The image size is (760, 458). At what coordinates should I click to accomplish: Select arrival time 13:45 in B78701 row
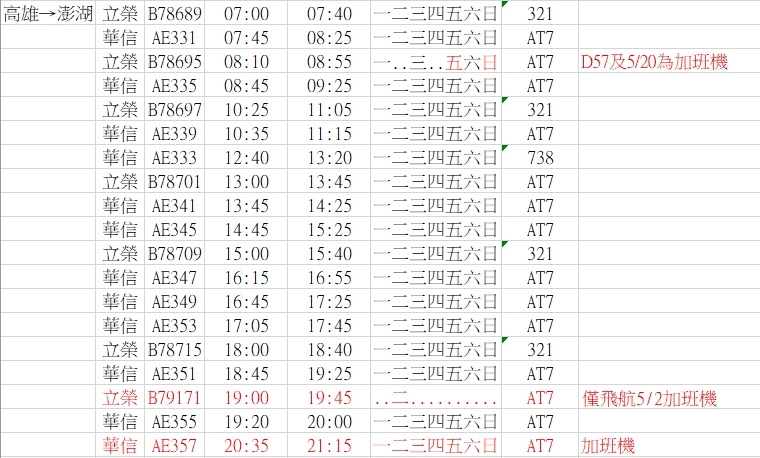click(330, 182)
